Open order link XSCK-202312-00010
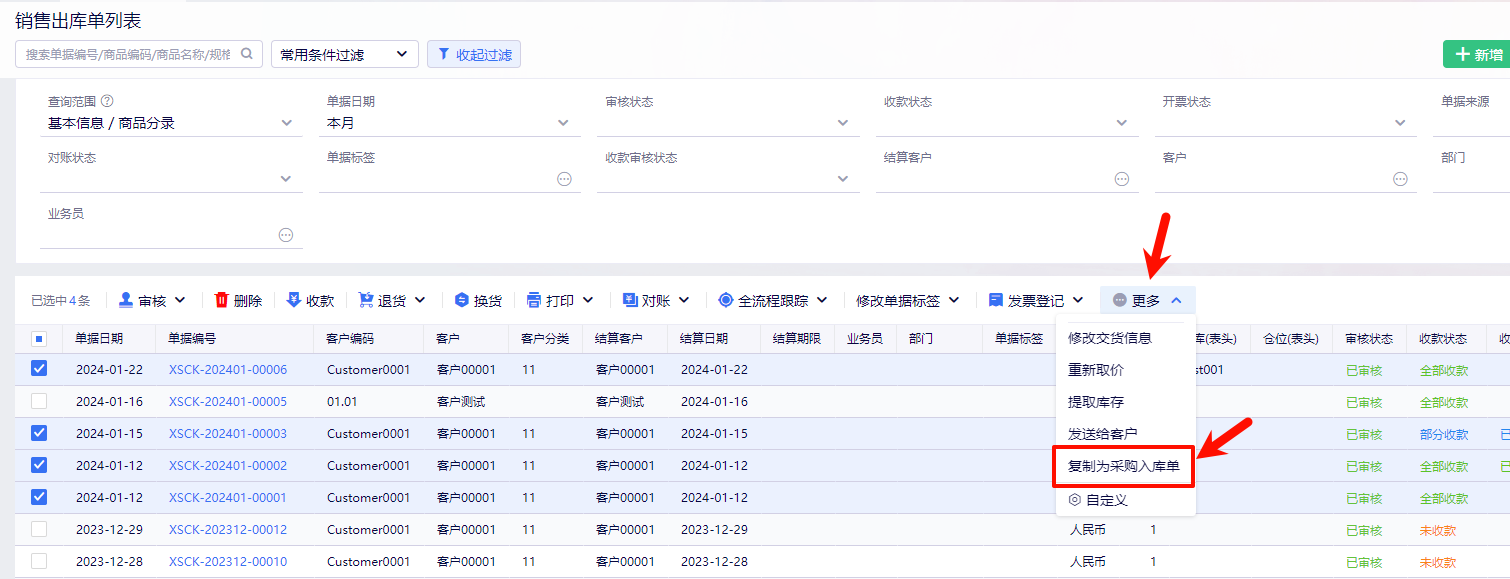Image resolution: width=1510 pixels, height=579 pixels. point(228,562)
